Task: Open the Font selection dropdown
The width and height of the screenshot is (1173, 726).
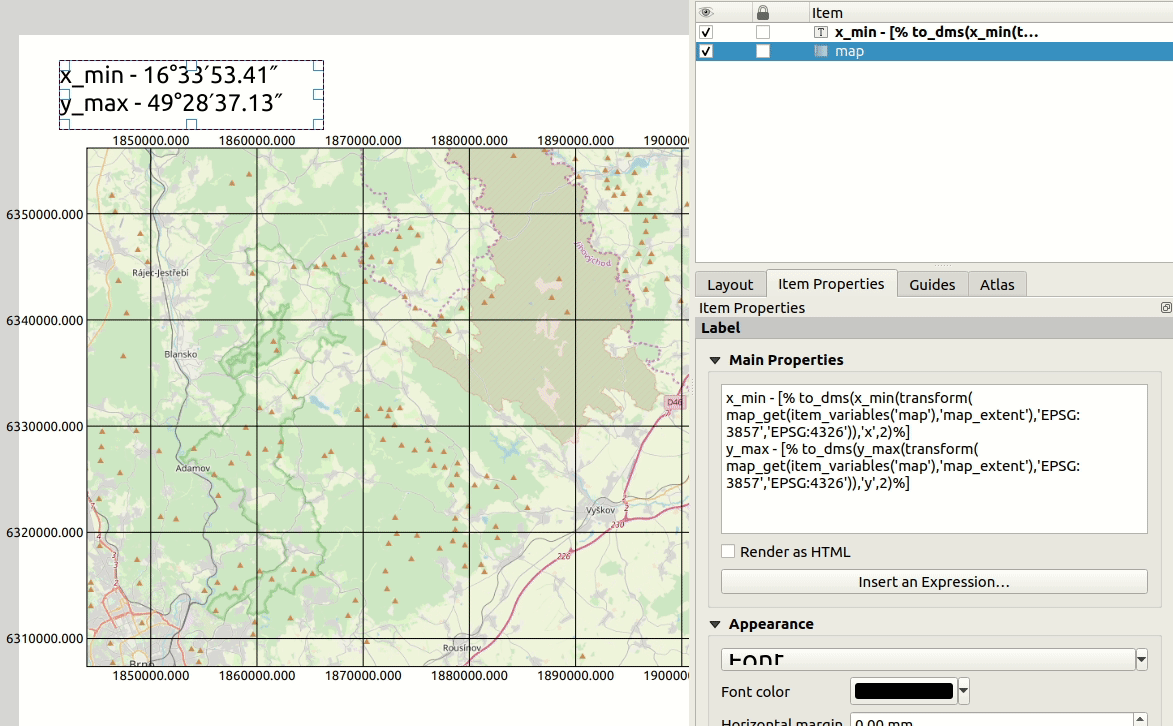Action: [x=1140, y=658]
